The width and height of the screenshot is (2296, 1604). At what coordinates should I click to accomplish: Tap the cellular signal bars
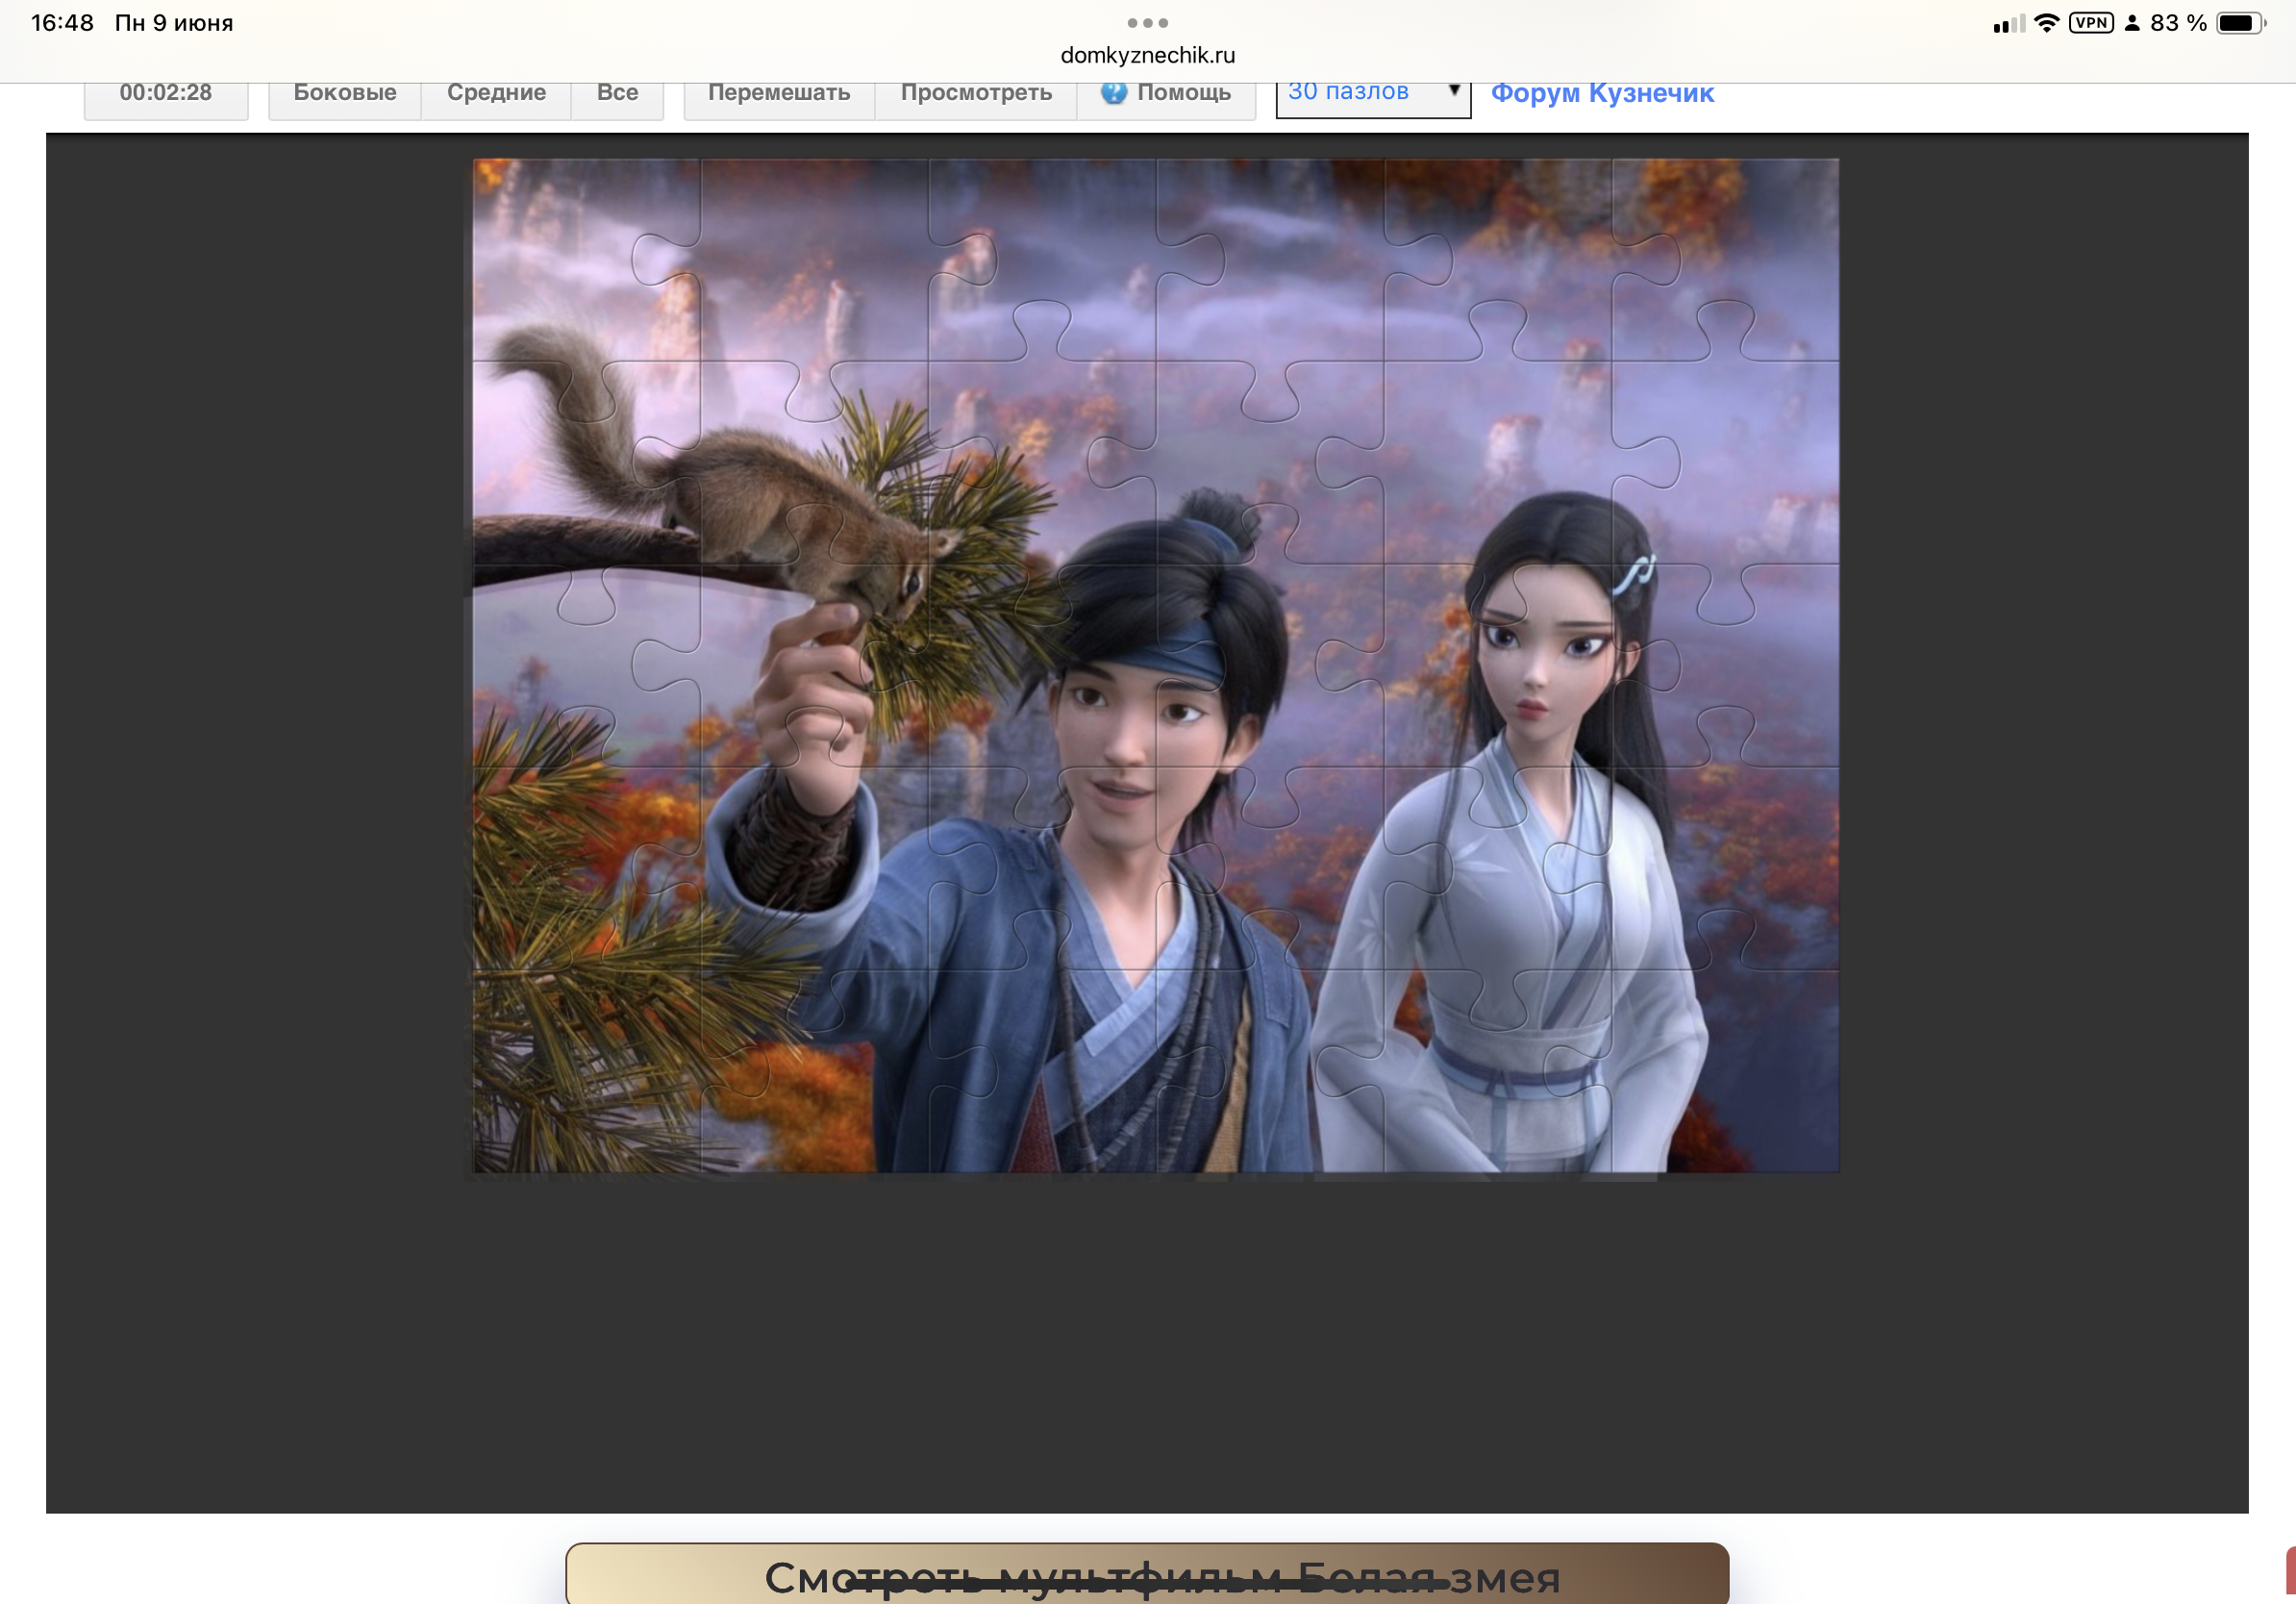2008,24
